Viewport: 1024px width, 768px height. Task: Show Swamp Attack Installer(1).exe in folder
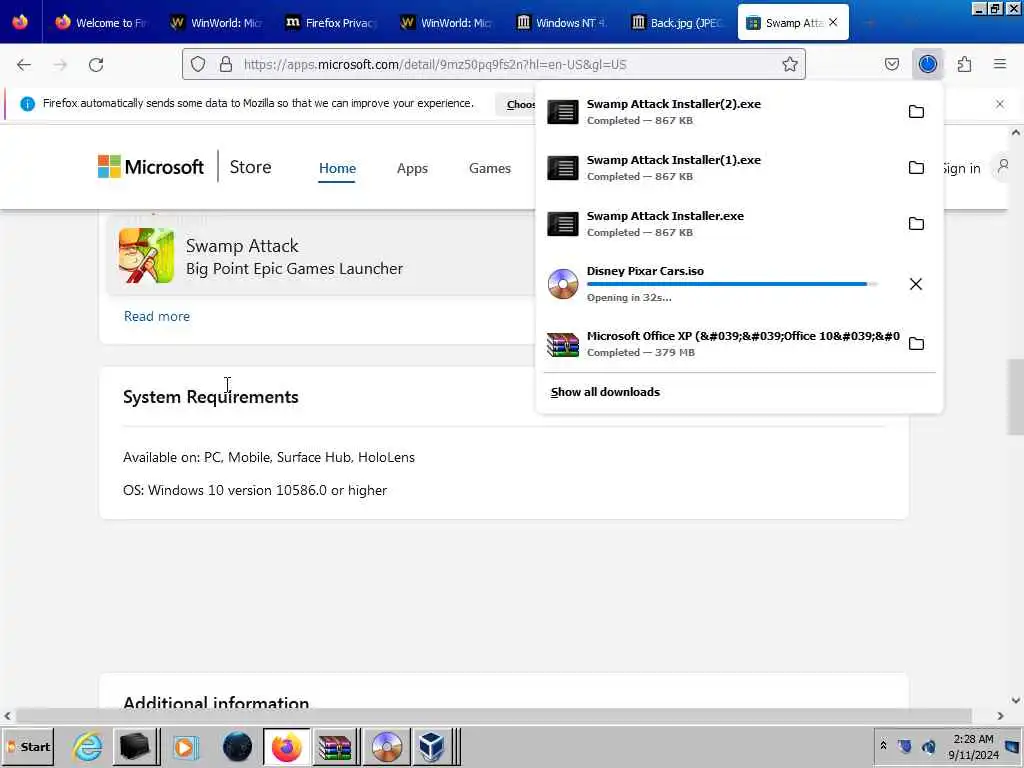coord(916,168)
